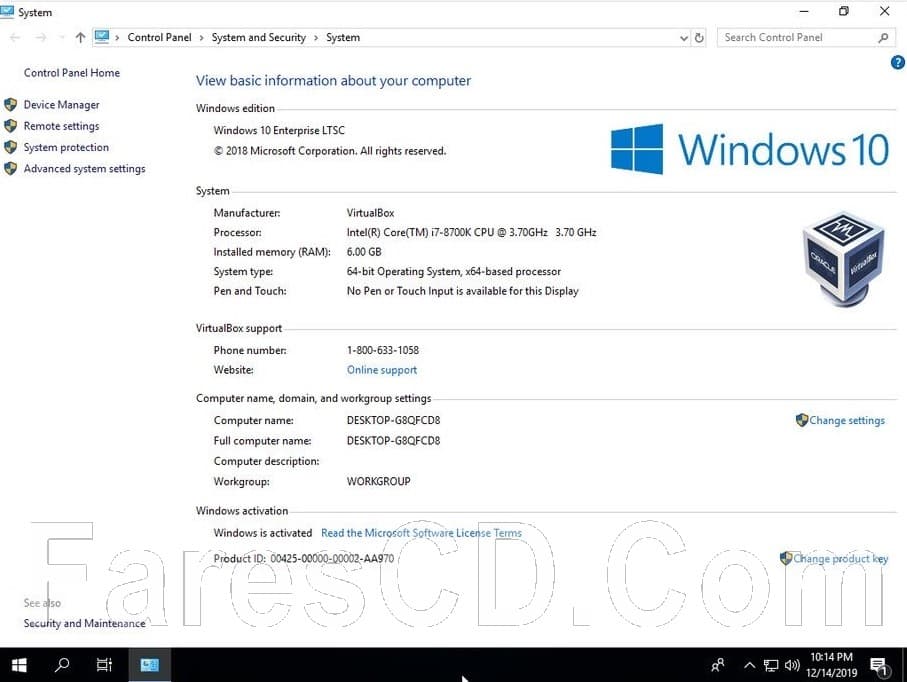The image size is (907, 682).
Task: Click the Show desktop strip at taskbar edge
Action: 904,665
